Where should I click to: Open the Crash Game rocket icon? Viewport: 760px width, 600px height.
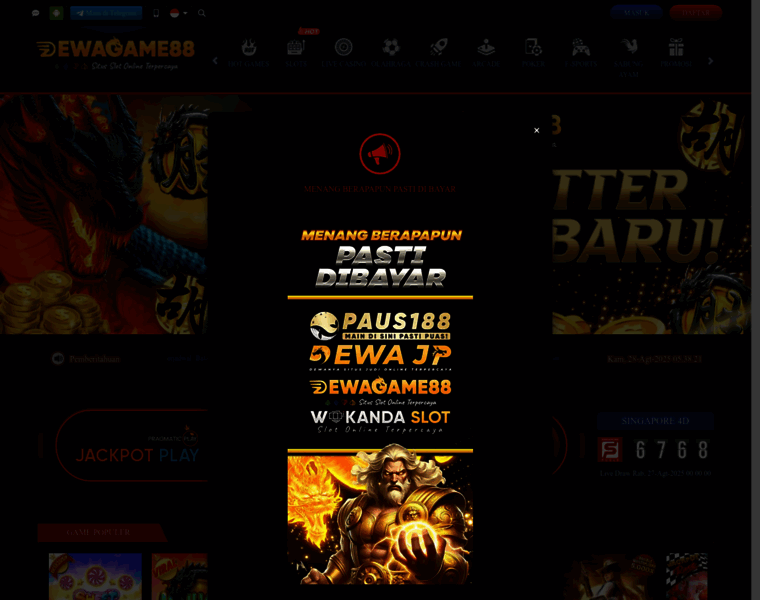438,47
